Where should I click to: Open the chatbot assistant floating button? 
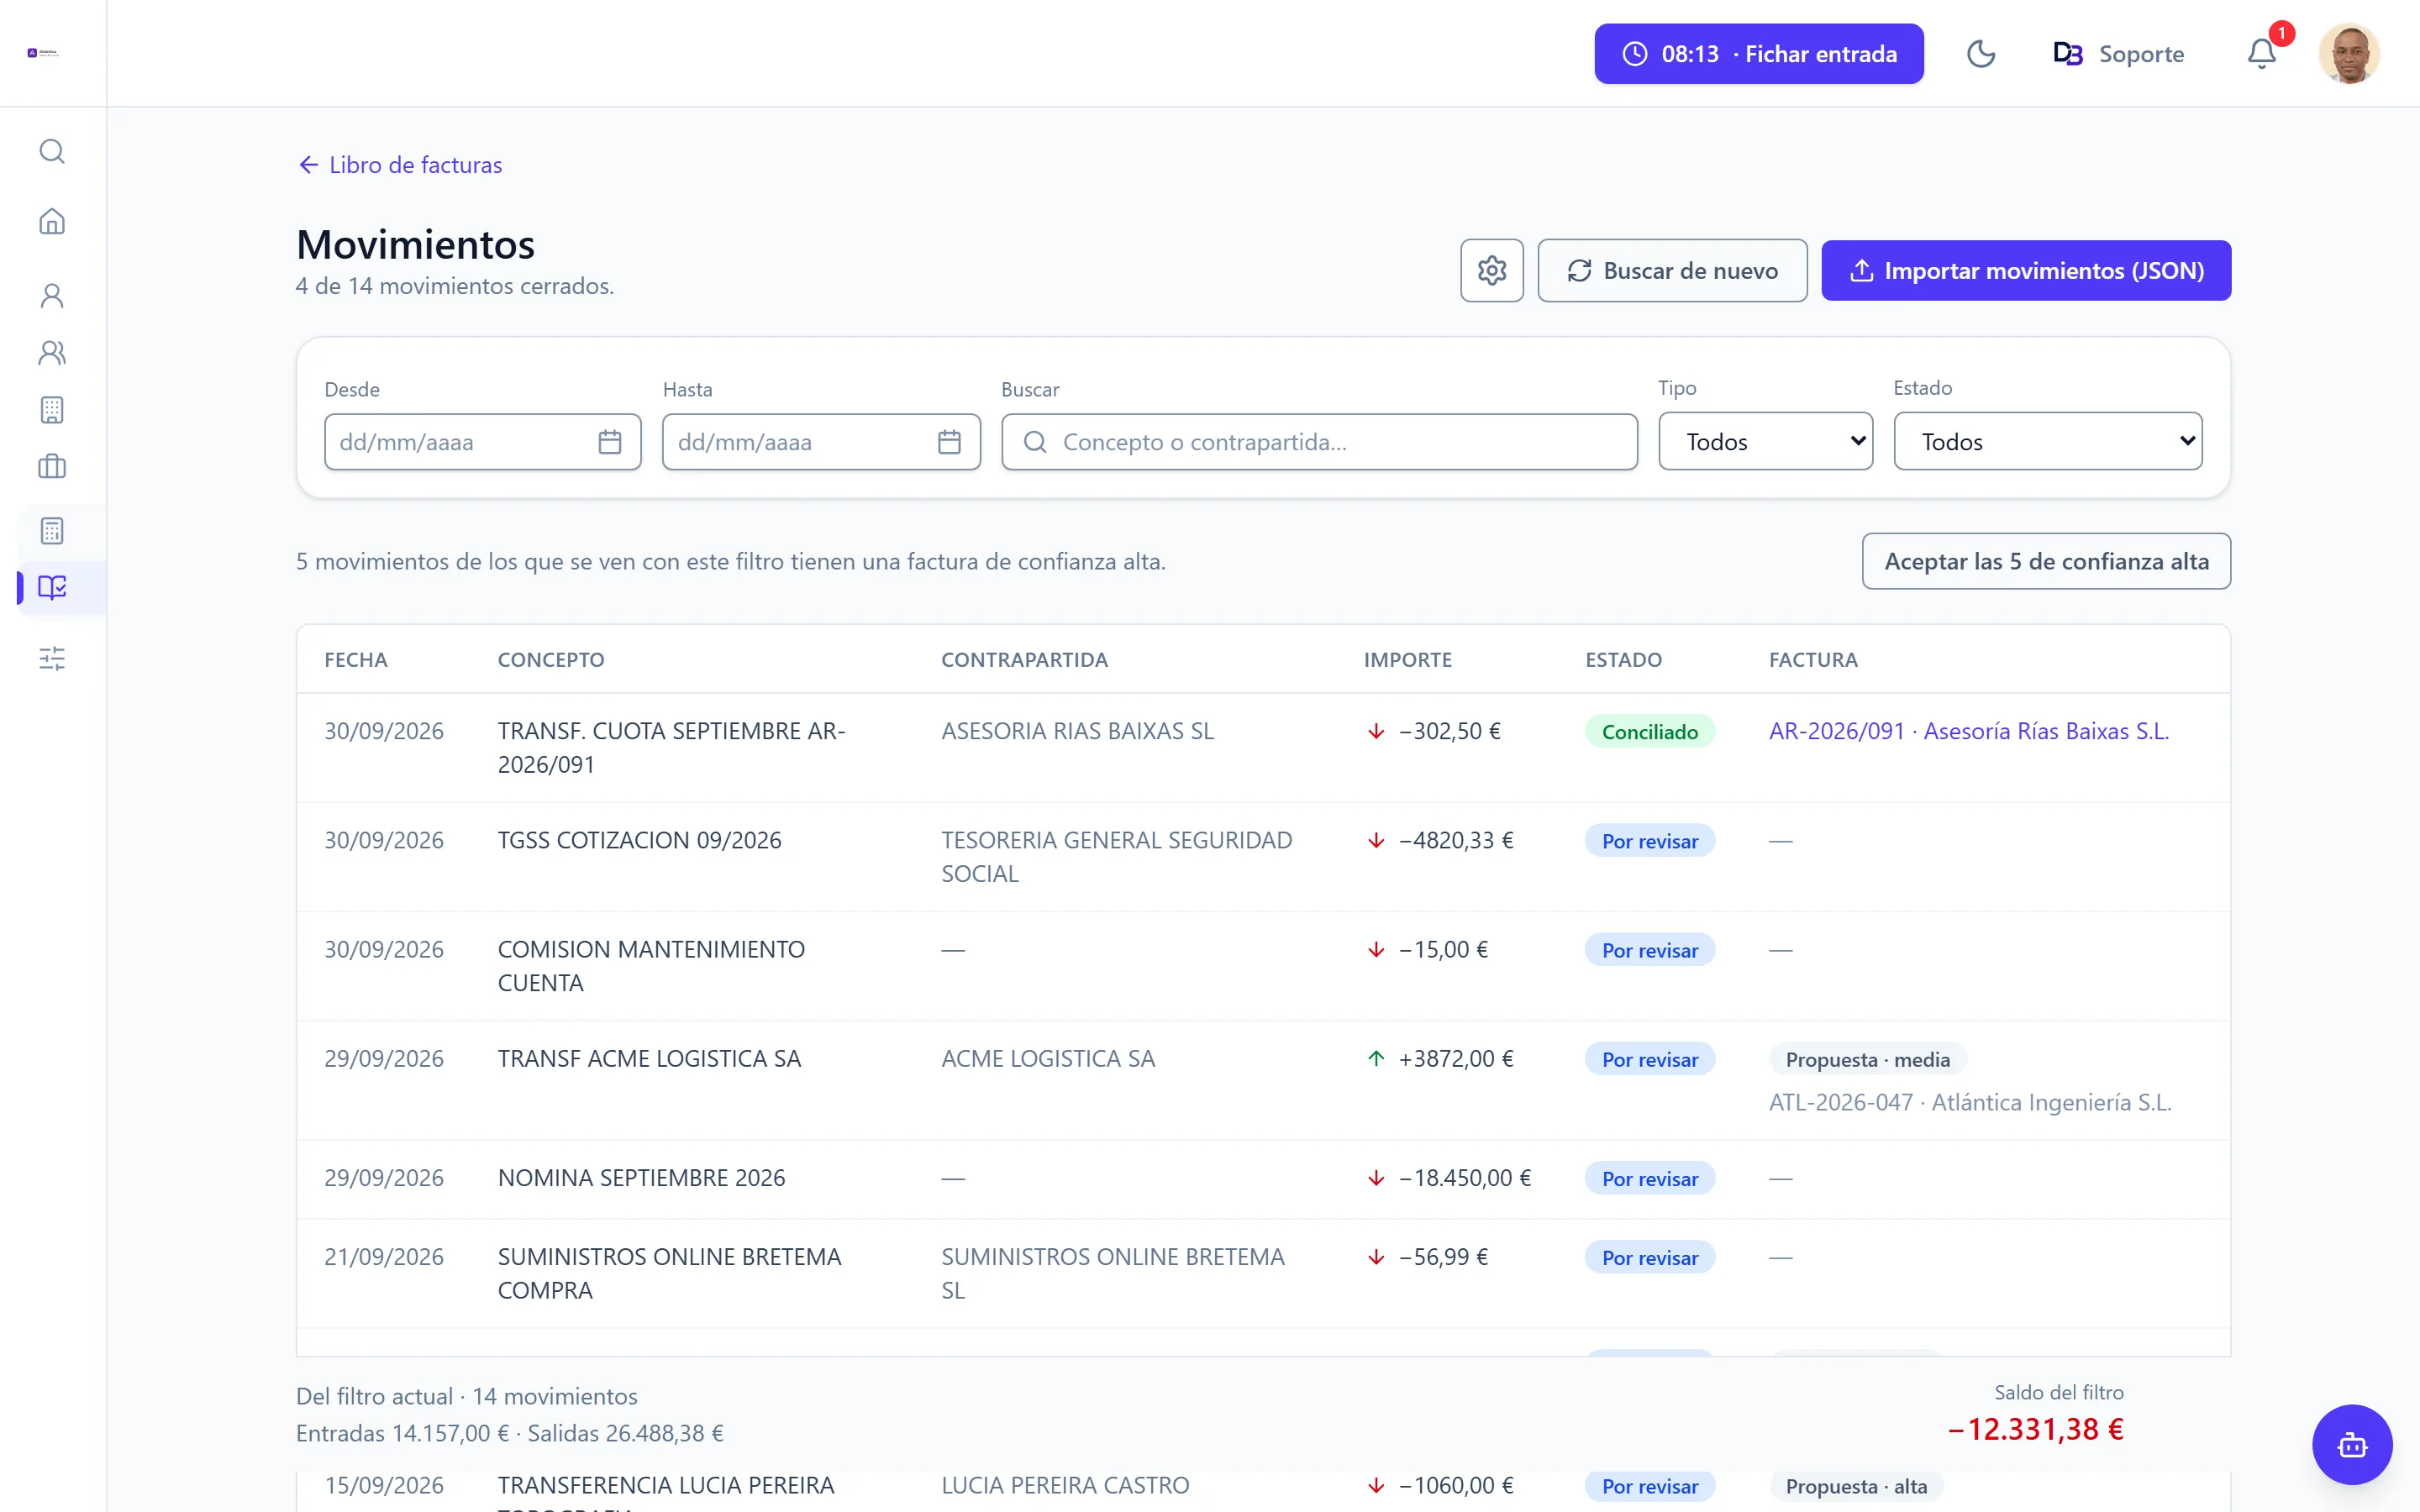pos(2352,1444)
